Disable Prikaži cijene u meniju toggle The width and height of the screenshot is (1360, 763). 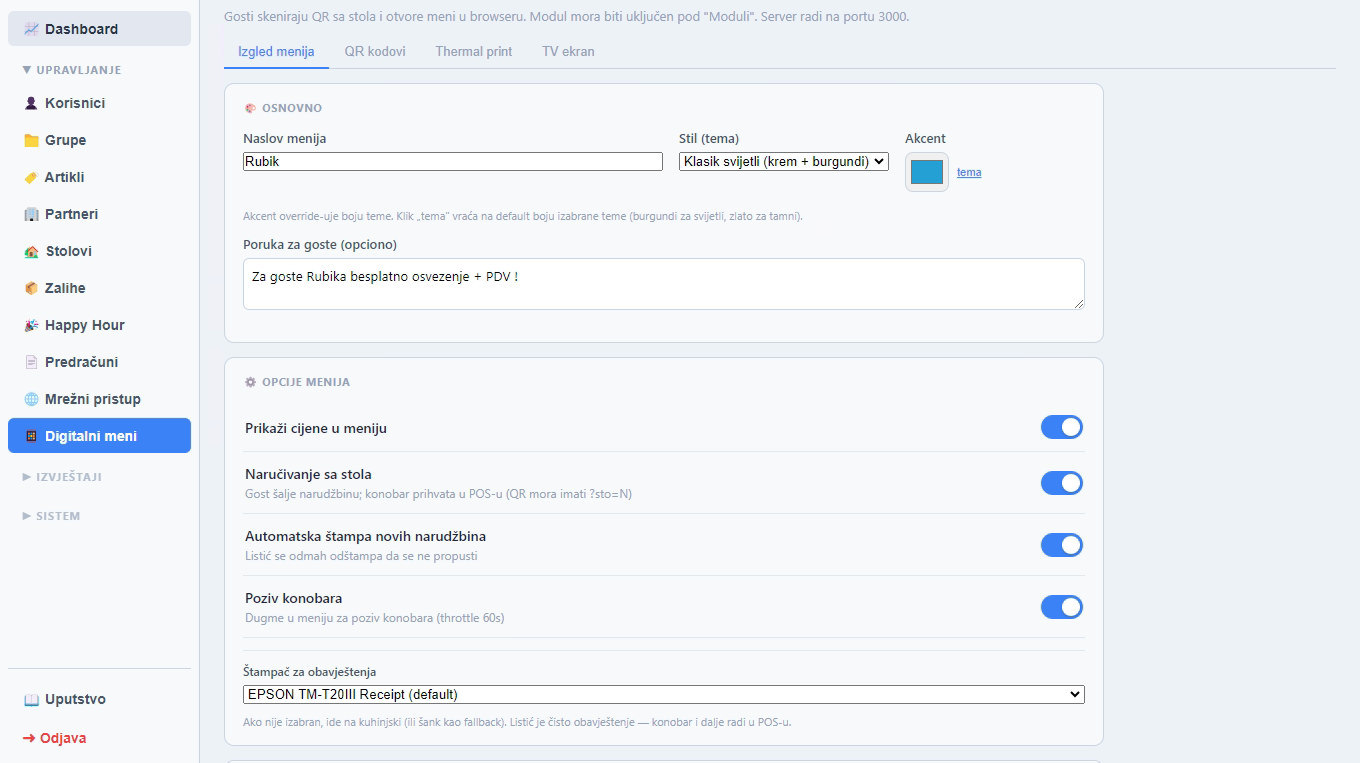pos(1062,428)
